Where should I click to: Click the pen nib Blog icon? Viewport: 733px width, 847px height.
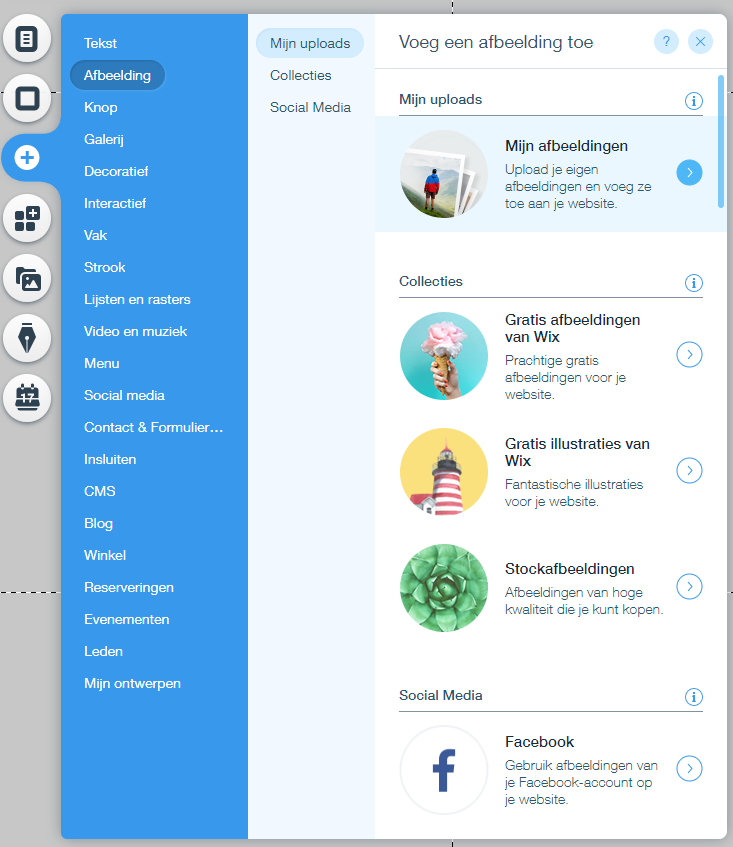27,338
